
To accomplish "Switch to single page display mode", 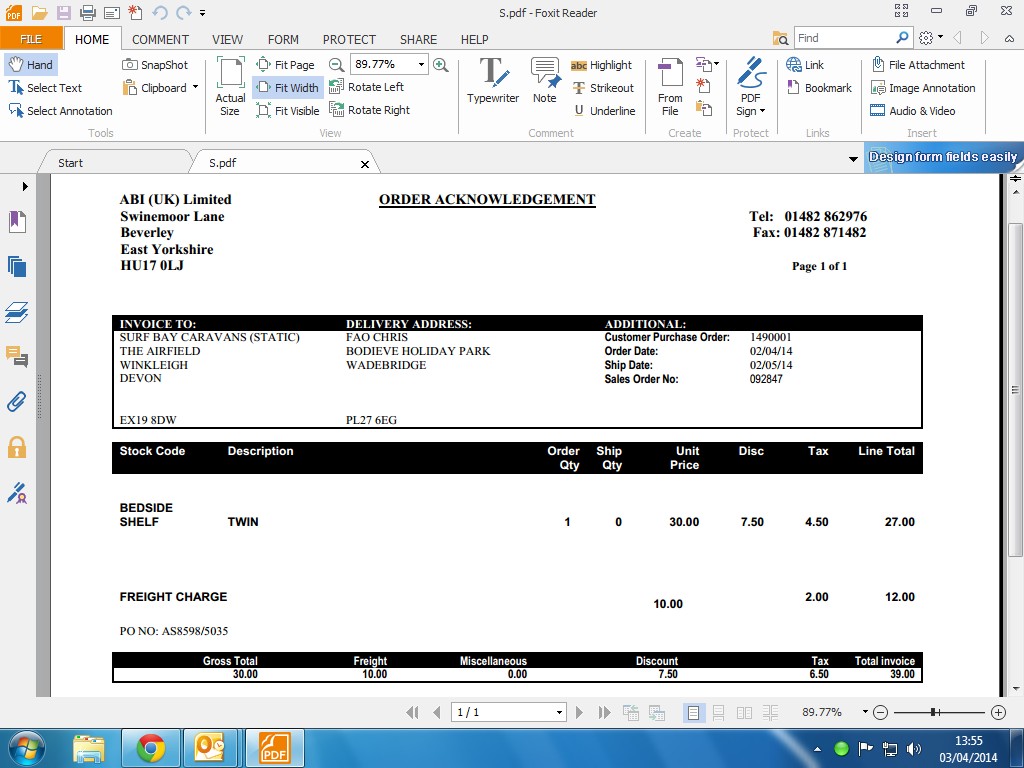I will [693, 712].
